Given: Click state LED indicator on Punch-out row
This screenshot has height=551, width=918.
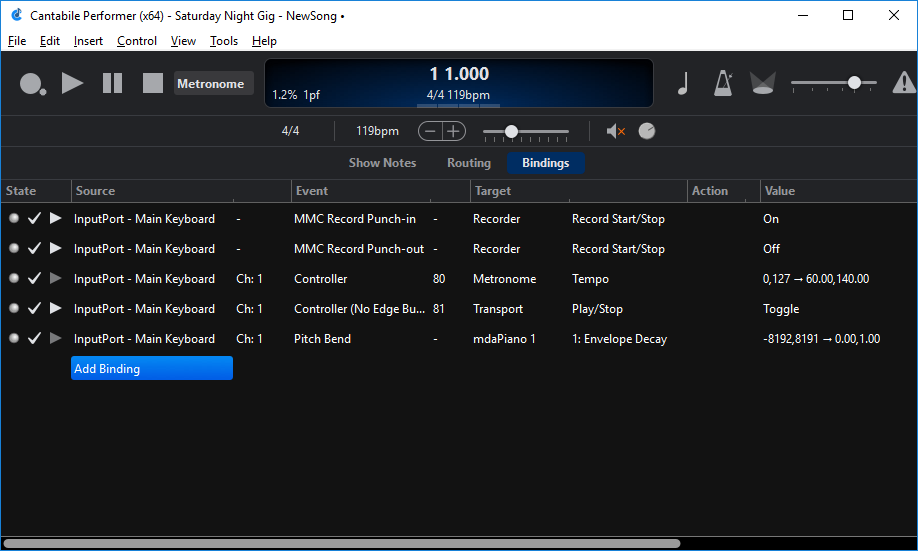Looking at the screenshot, I should 14,248.
